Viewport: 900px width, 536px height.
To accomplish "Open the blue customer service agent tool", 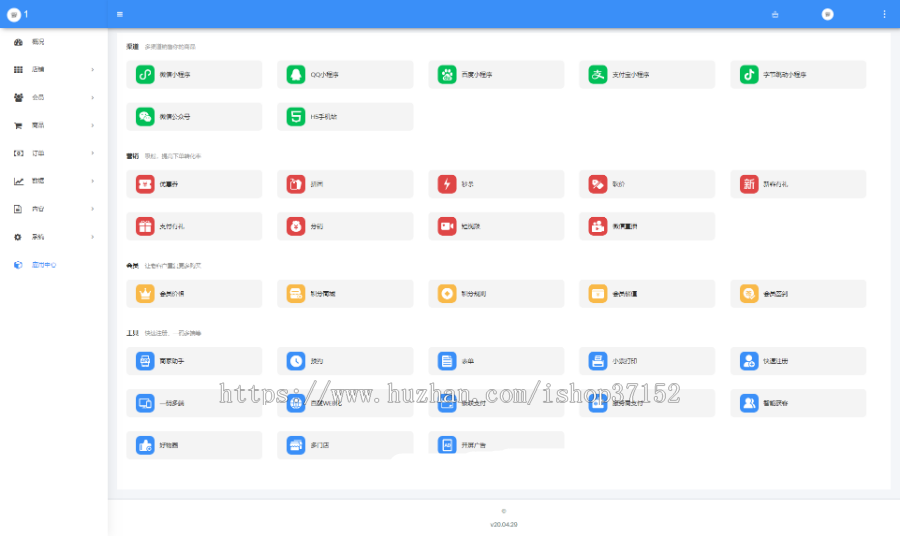I will coord(798,403).
